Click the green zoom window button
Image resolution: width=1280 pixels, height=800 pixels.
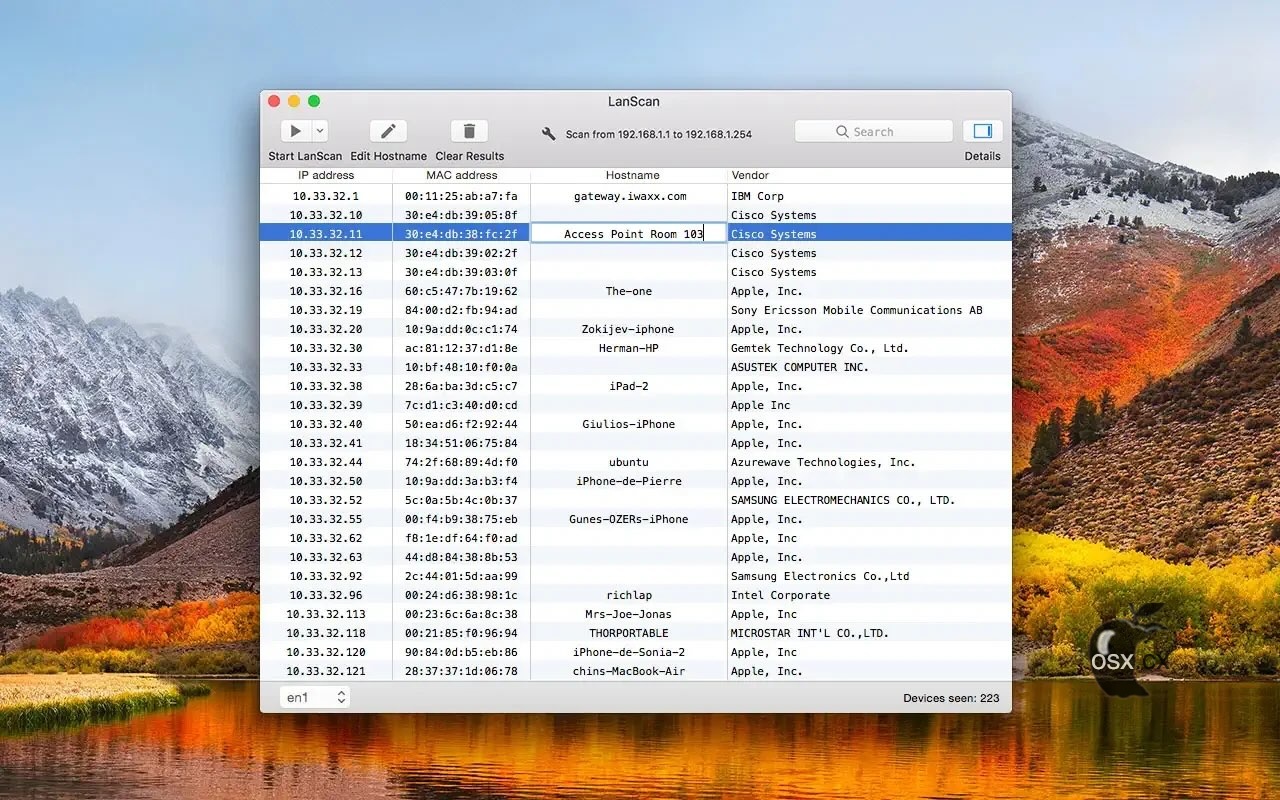[x=314, y=101]
